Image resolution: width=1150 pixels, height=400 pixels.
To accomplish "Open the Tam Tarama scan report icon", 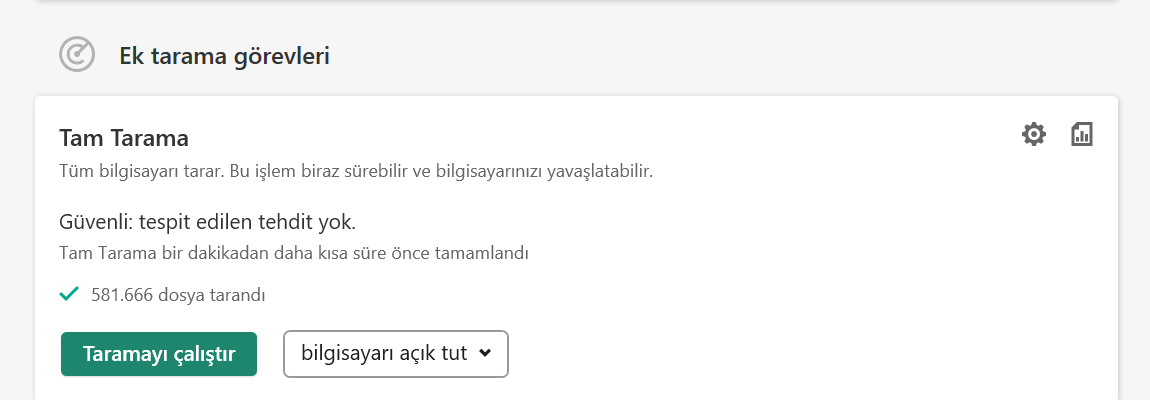I will [1081, 134].
